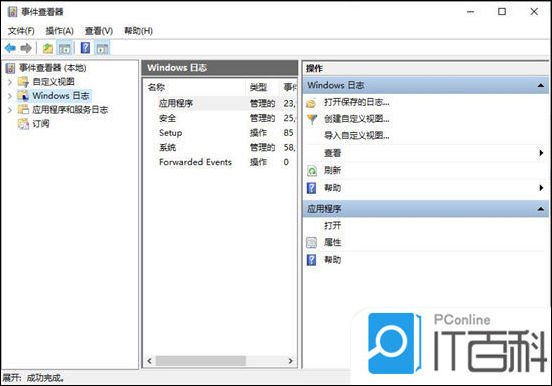Click 打开保存的日志... action link
552x386 pixels.
(x=357, y=102)
